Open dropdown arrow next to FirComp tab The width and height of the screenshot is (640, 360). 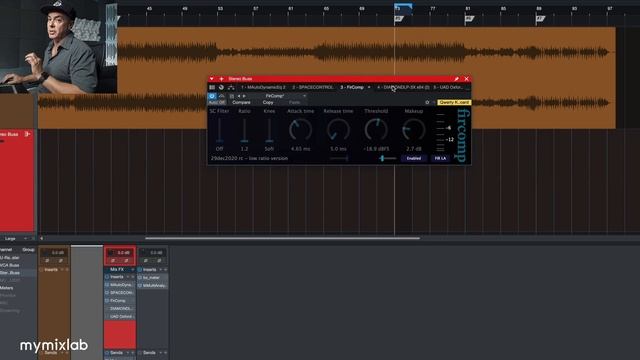[369, 87]
